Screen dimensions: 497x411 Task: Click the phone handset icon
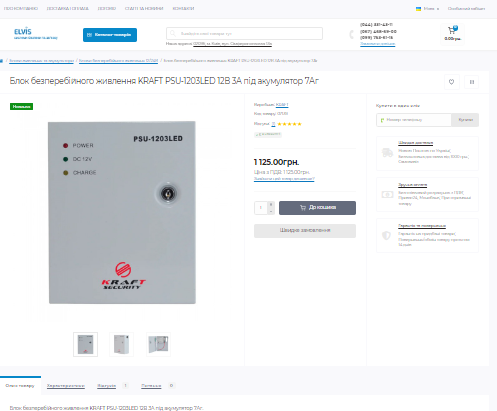[x=351, y=34]
